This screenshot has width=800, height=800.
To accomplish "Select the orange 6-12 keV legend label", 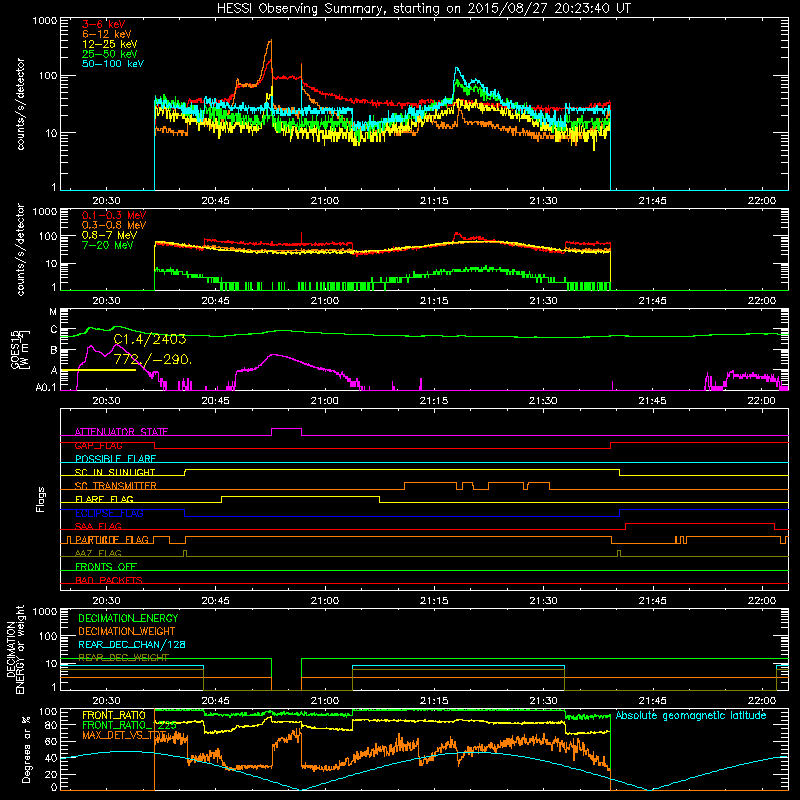I will (x=106, y=34).
